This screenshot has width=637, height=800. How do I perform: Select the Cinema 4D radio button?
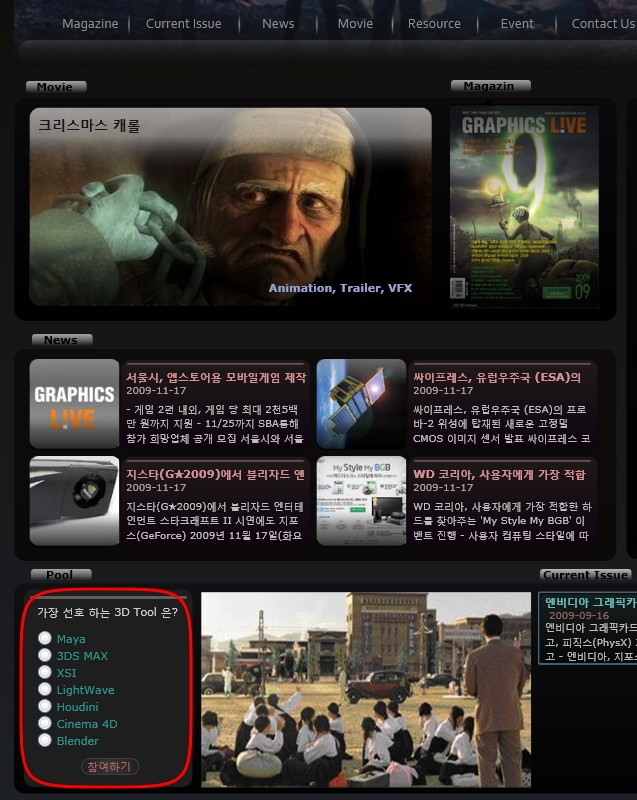[x=45, y=723]
